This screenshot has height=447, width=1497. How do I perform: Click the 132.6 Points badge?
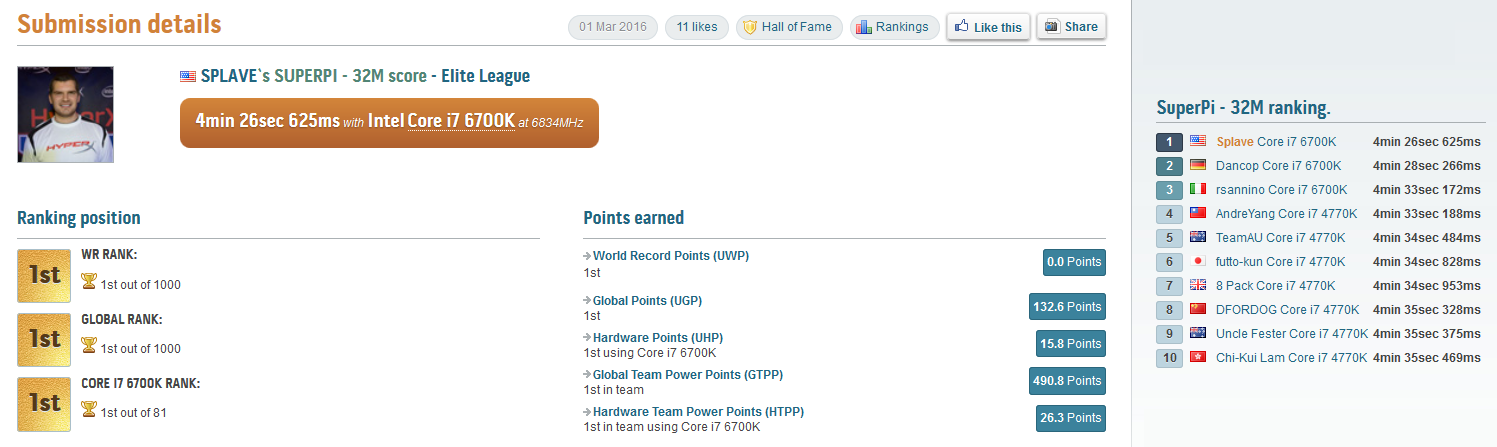point(1067,306)
